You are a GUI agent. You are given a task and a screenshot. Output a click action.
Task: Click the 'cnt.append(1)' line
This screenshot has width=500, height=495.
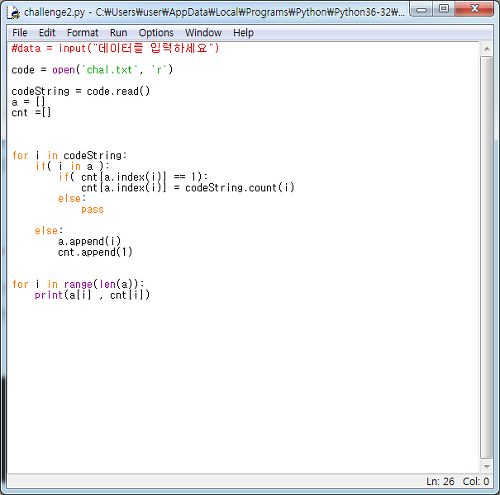click(95, 252)
